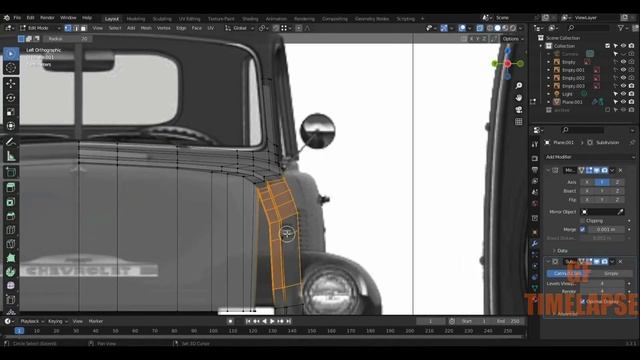Select Simple subdivision type
The image size is (640, 360).
611,273
